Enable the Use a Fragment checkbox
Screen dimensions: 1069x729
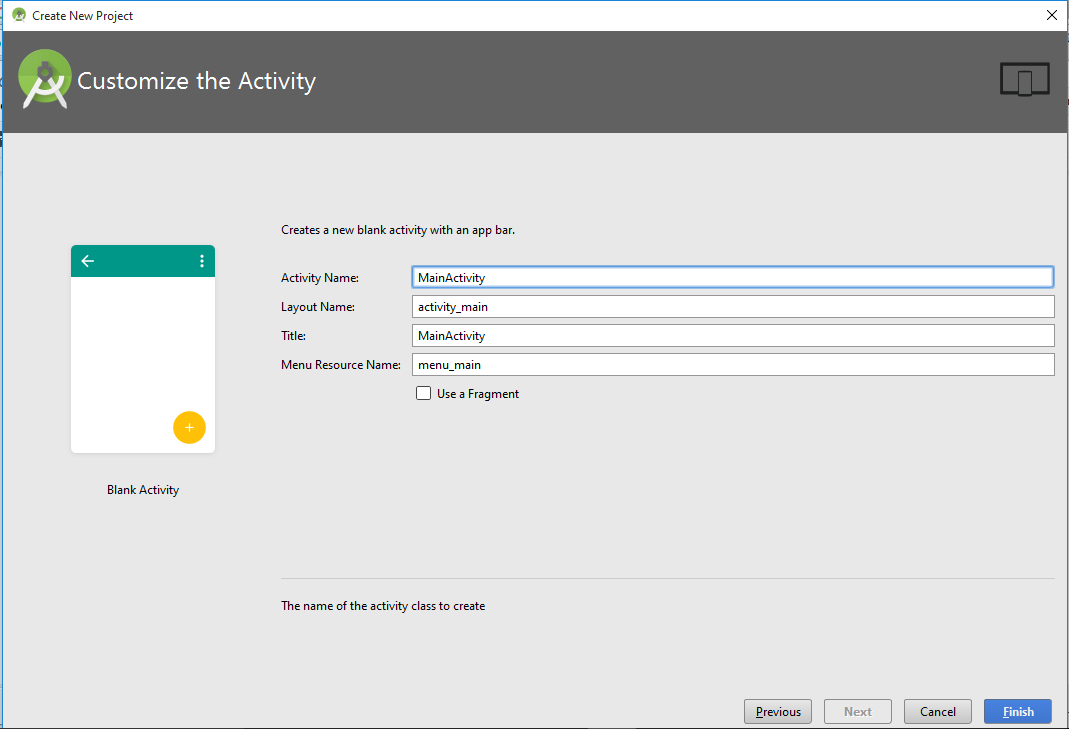click(x=423, y=393)
